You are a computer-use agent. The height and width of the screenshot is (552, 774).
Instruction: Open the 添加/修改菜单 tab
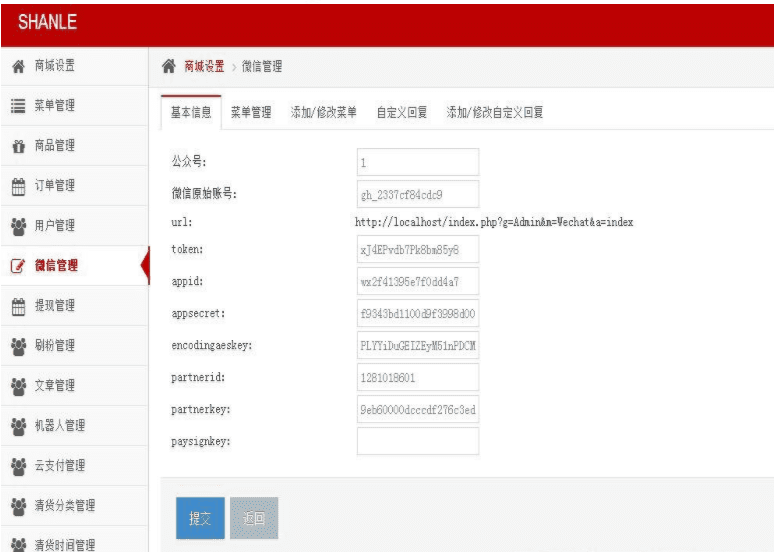coord(323,113)
